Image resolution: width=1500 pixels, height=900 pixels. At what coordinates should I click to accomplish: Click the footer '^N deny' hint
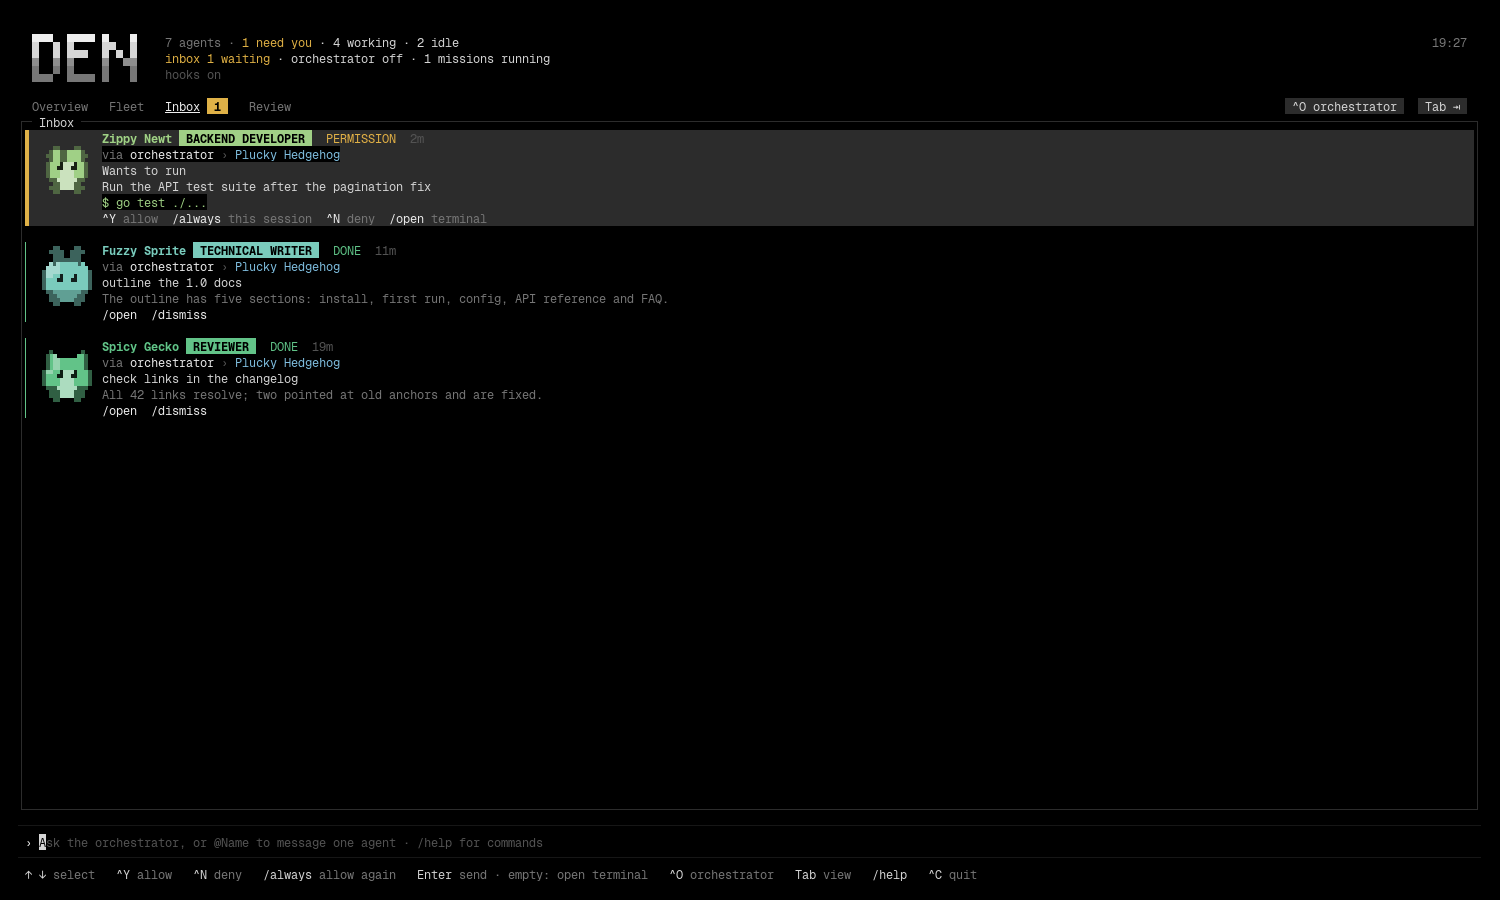218,875
